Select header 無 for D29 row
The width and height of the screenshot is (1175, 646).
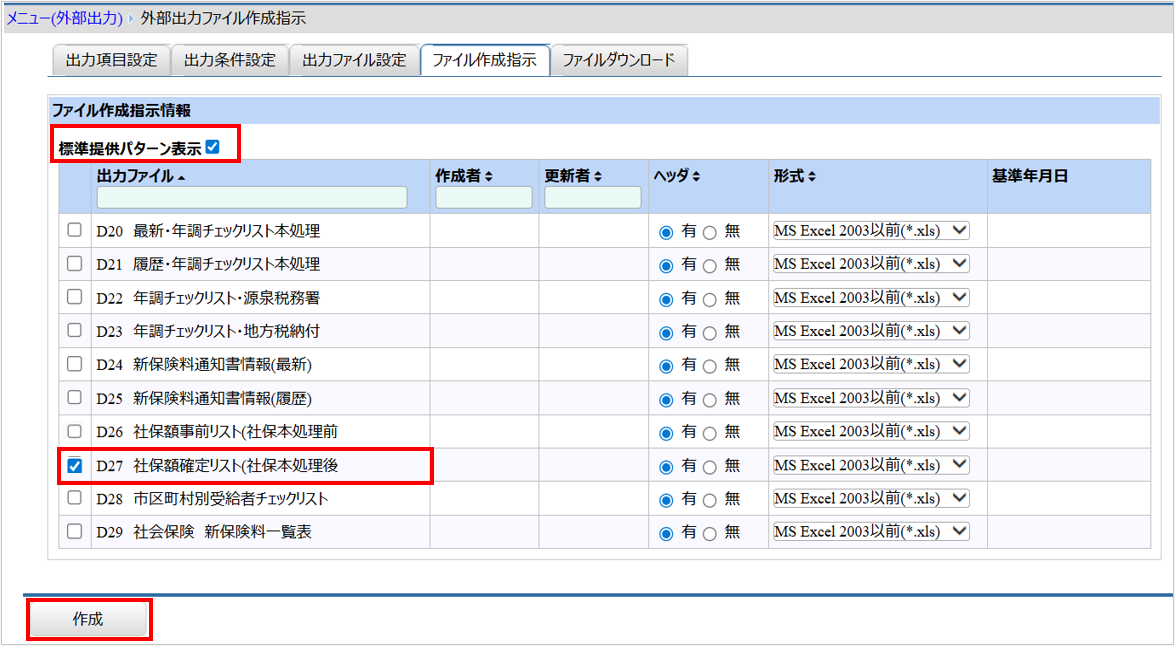pos(710,534)
